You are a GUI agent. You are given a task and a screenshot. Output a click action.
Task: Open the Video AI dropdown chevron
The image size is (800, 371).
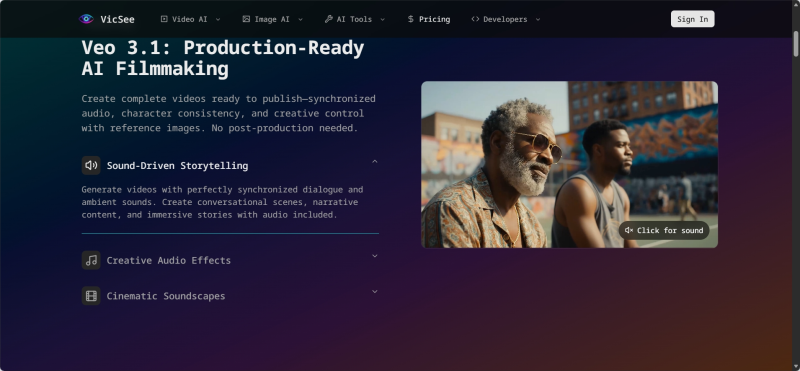[x=218, y=19]
